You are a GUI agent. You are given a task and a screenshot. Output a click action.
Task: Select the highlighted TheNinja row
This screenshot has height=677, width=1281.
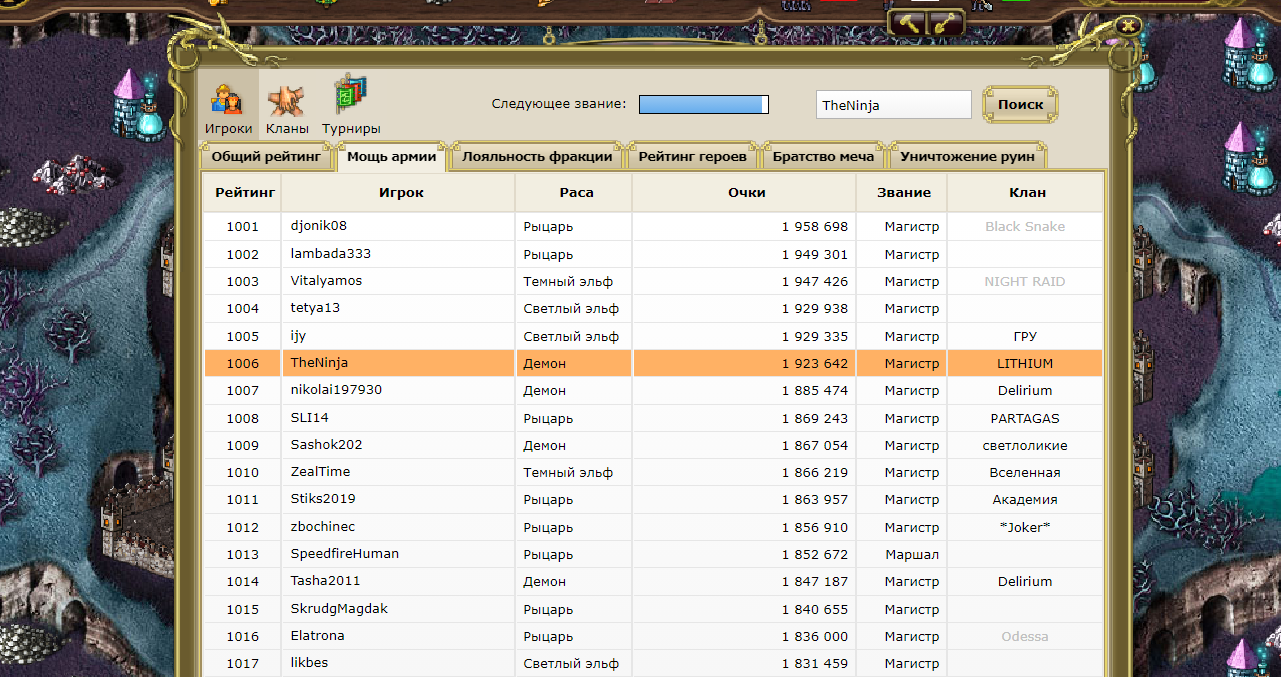pyautogui.click(x=653, y=363)
